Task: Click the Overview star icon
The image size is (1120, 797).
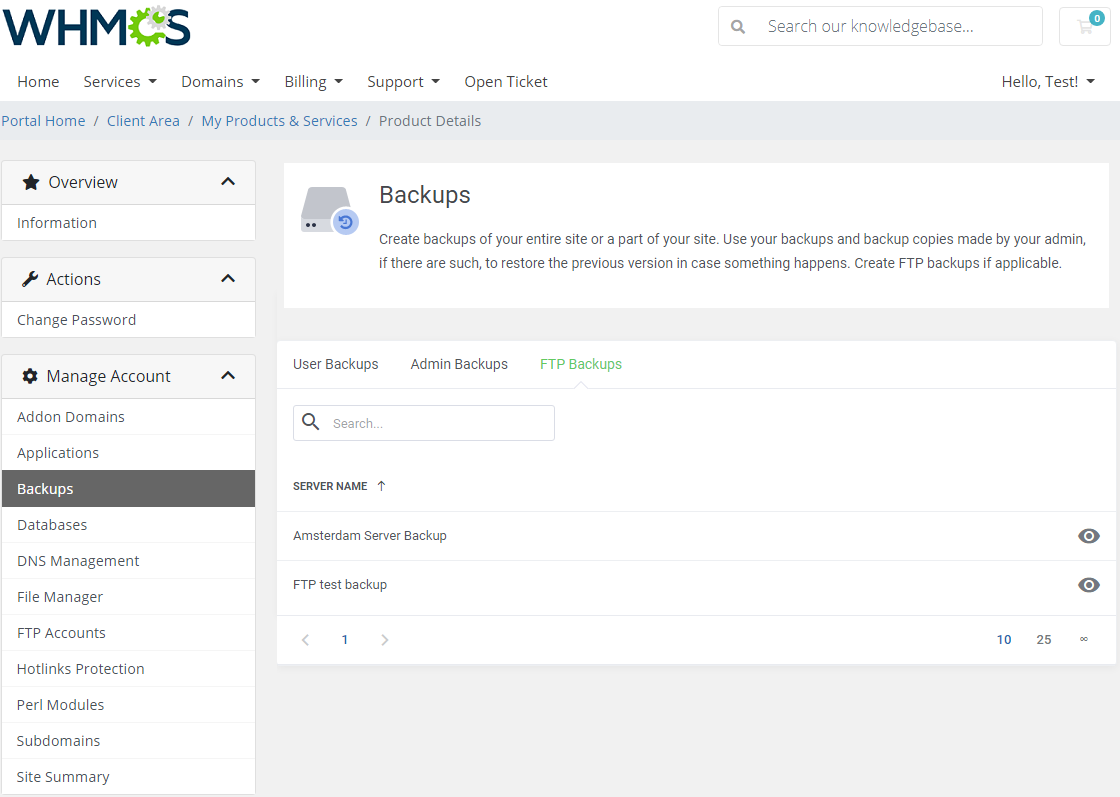Action: point(31,182)
